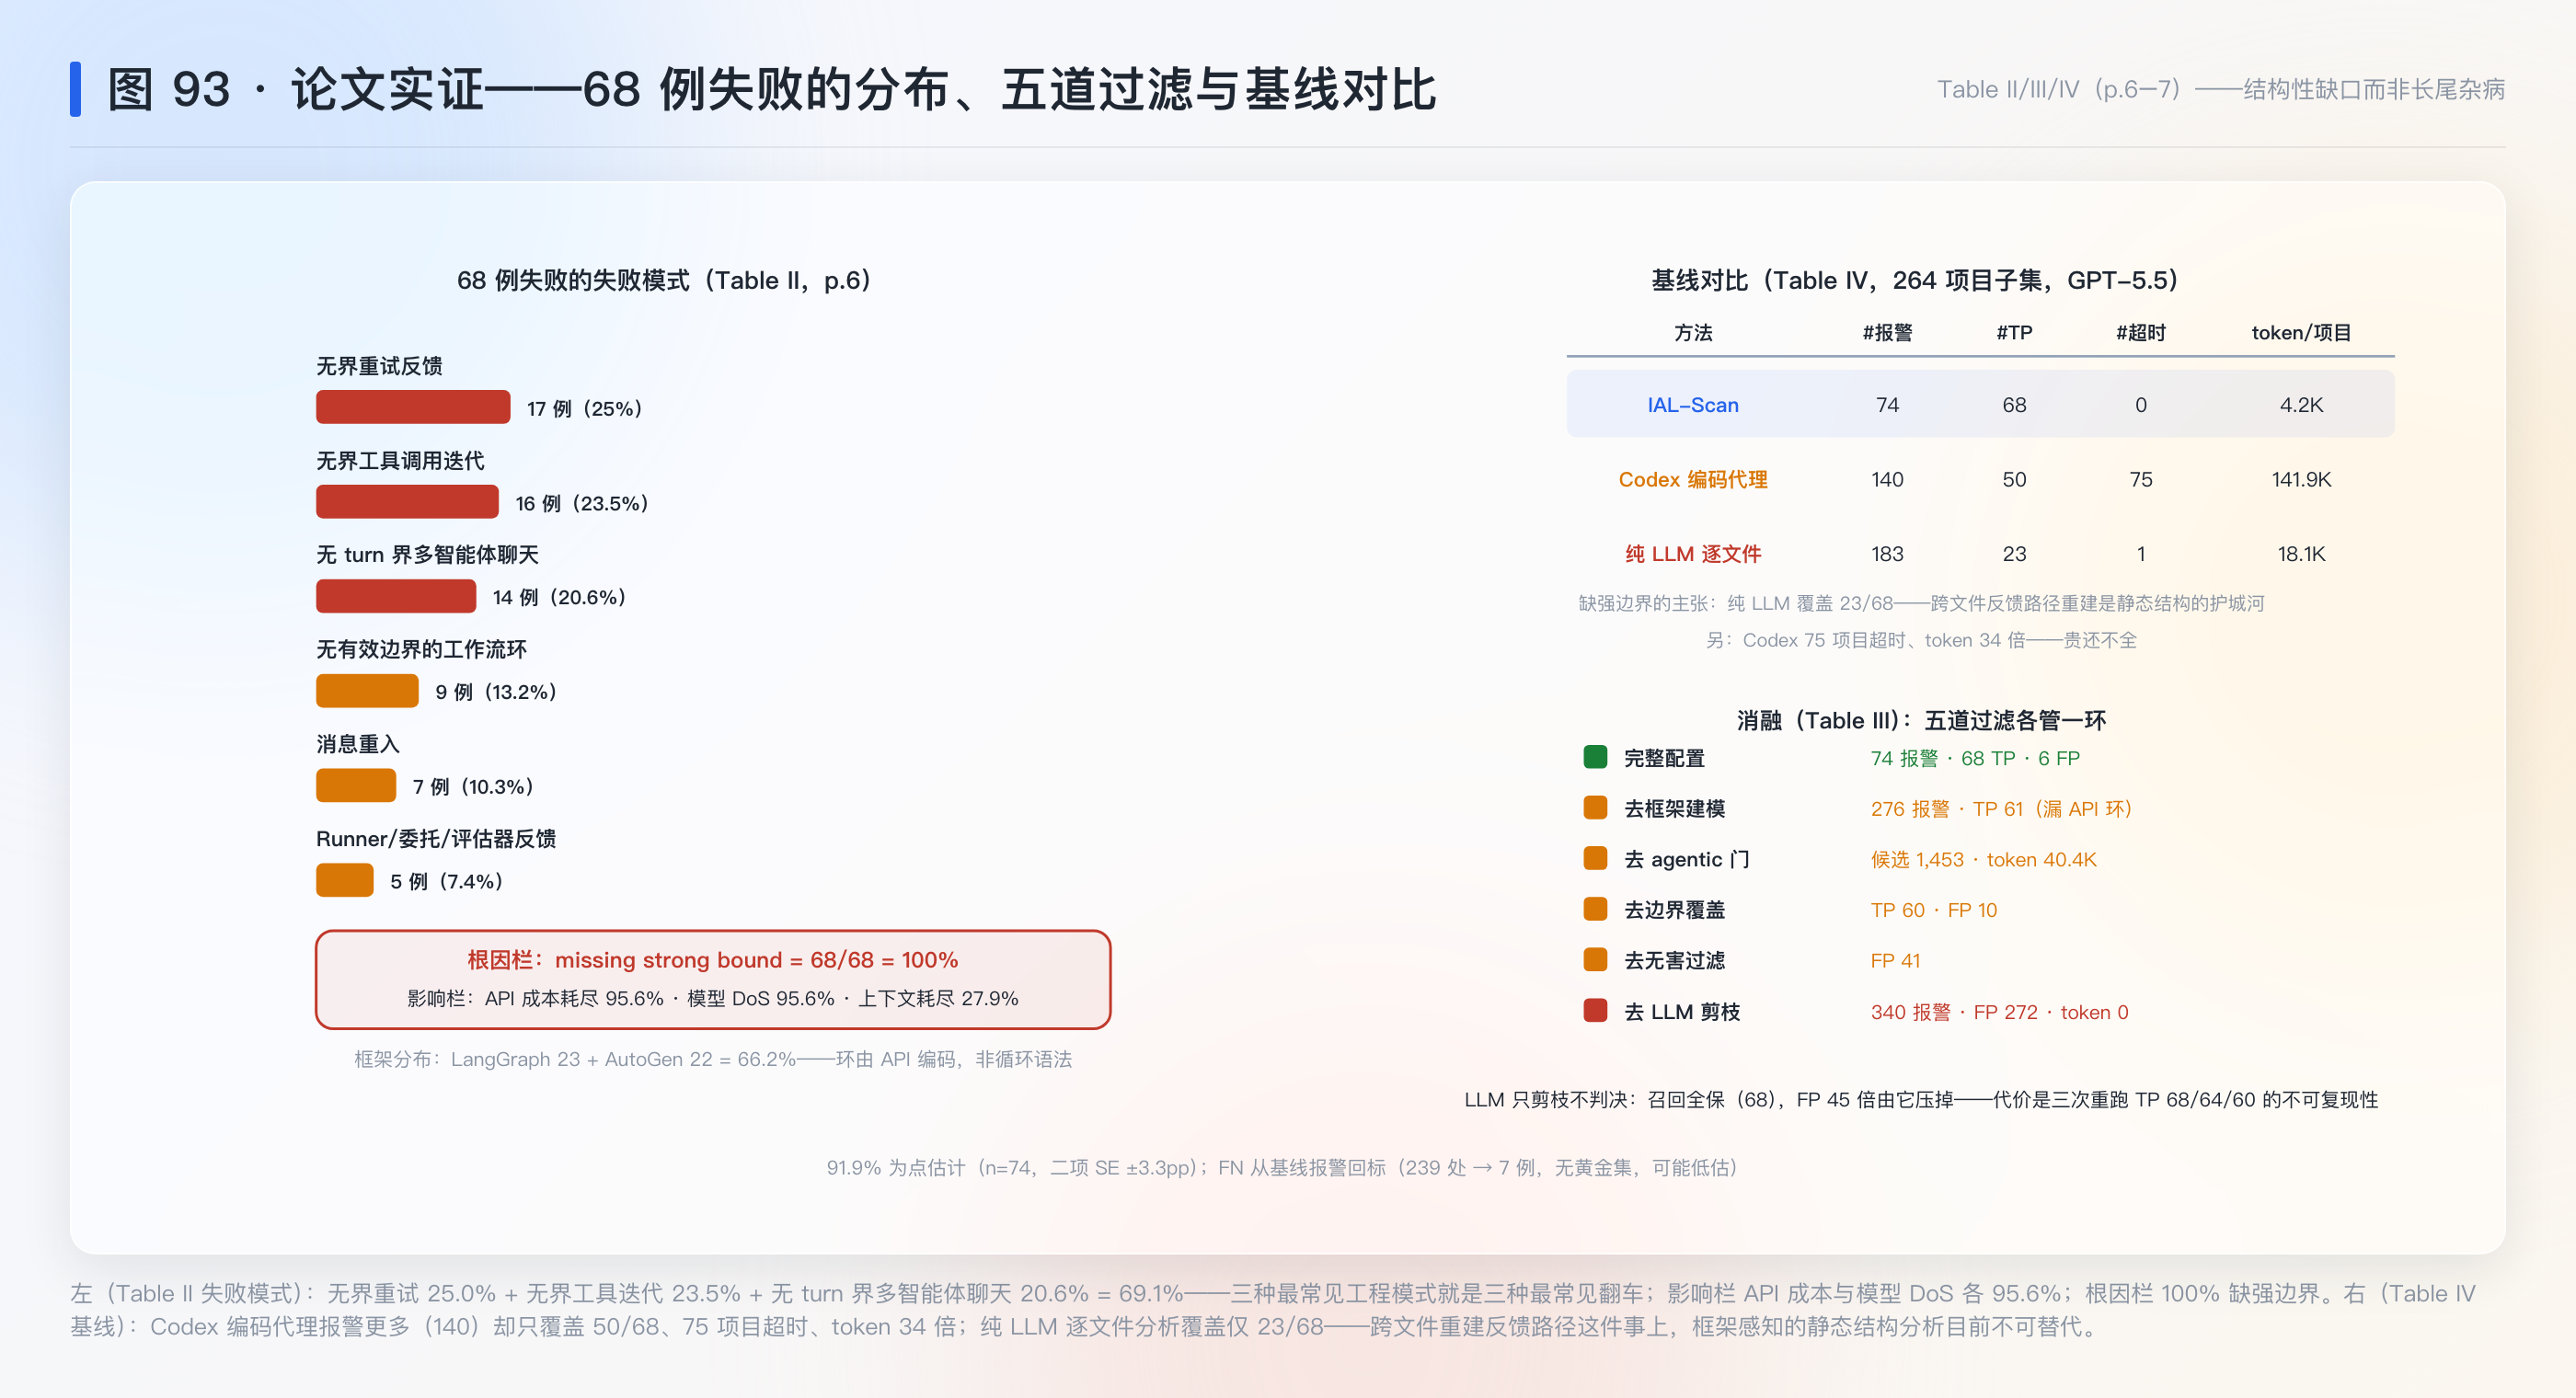Click the 候选 1,453 · token 40.4K value

click(x=1983, y=859)
